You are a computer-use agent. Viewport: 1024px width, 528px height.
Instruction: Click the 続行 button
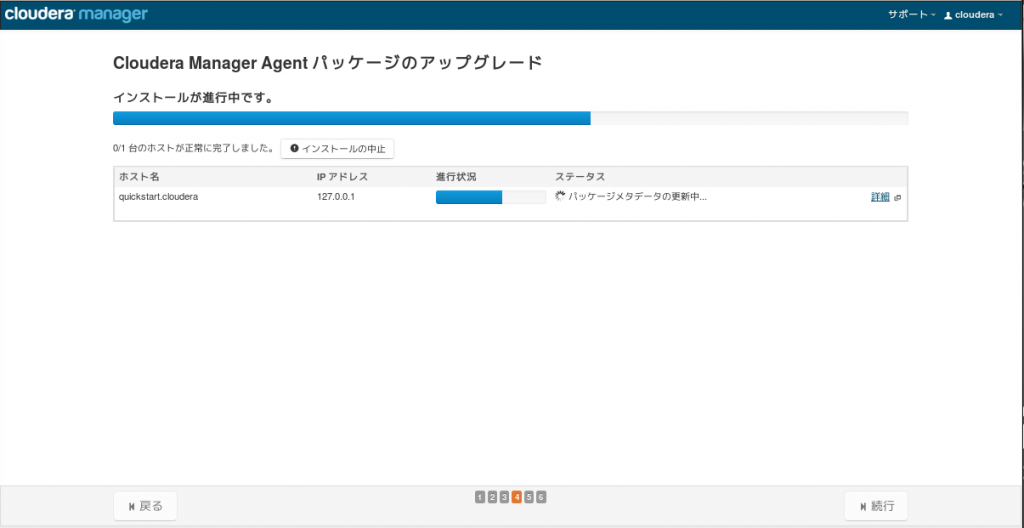coord(876,506)
